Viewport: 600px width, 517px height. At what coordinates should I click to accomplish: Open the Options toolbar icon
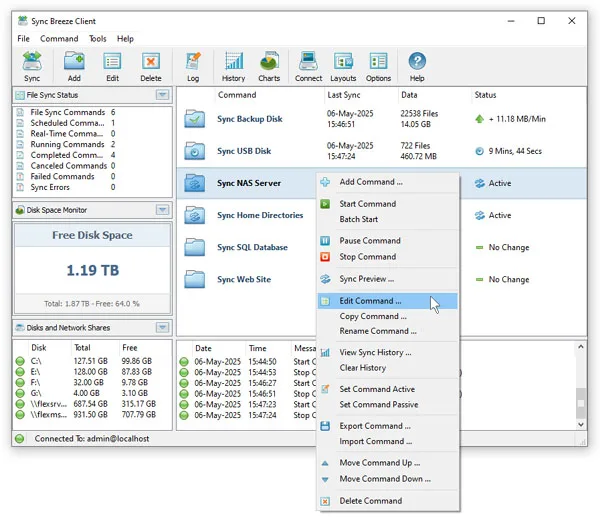[378, 66]
